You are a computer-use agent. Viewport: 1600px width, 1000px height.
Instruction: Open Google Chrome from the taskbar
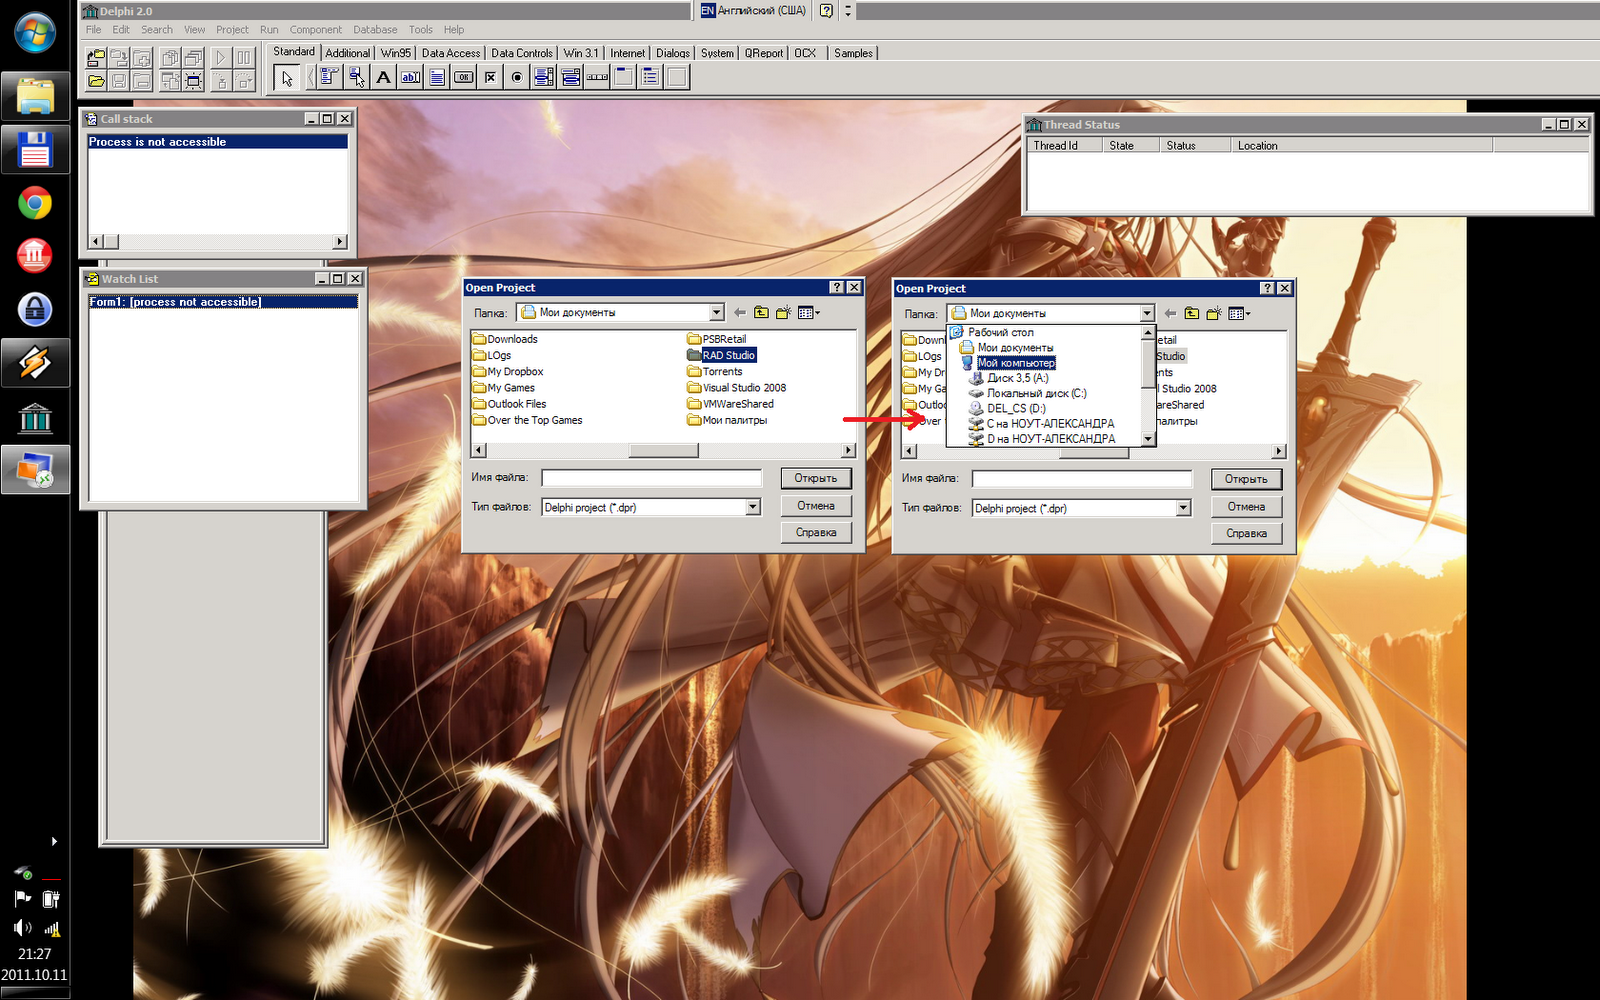pos(35,204)
